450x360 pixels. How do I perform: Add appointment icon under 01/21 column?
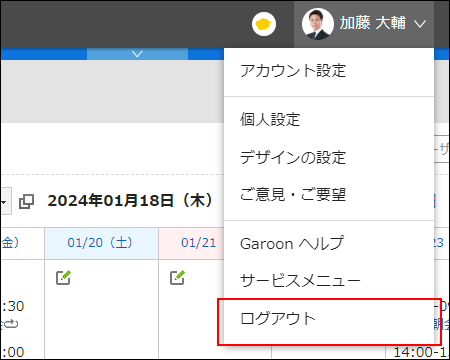177,278
